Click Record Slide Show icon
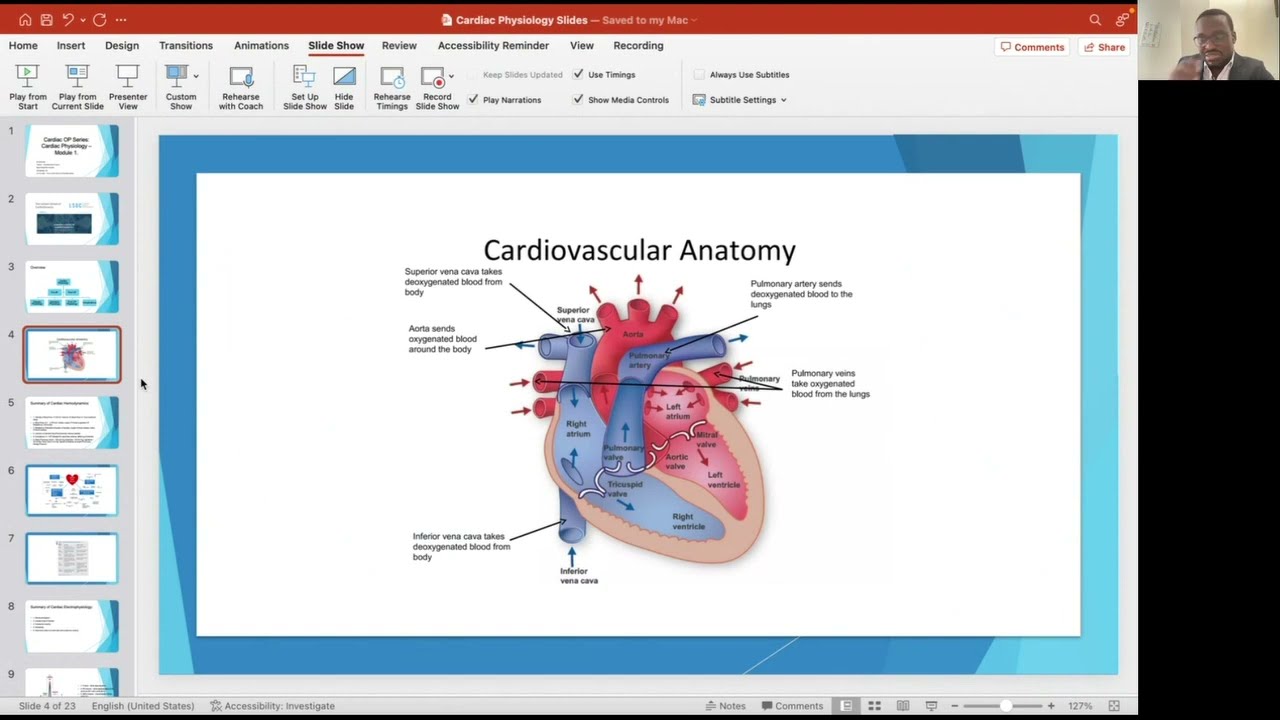Viewport: 1280px width, 720px height. coord(433,76)
